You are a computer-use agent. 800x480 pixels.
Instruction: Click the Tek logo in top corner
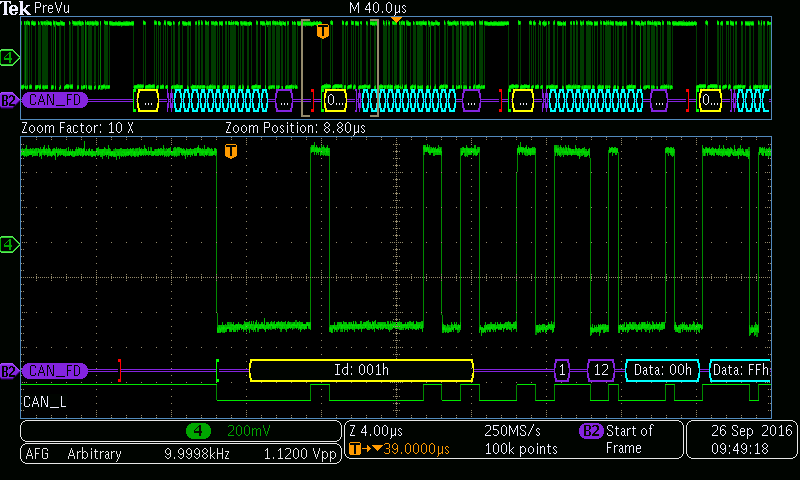(x=17, y=8)
